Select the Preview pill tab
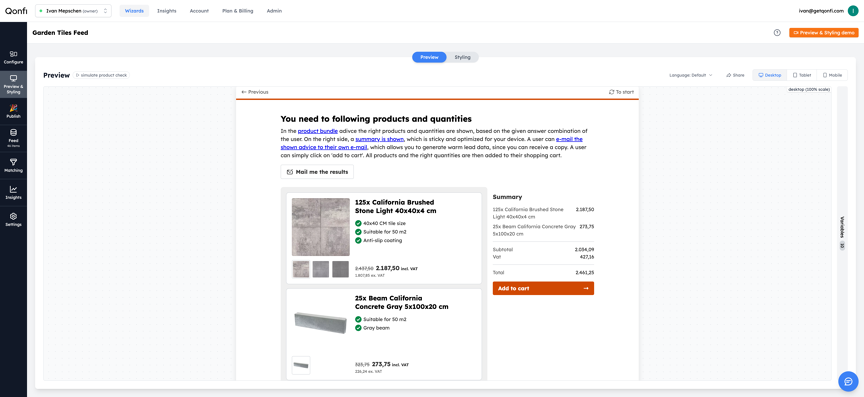 pos(429,57)
